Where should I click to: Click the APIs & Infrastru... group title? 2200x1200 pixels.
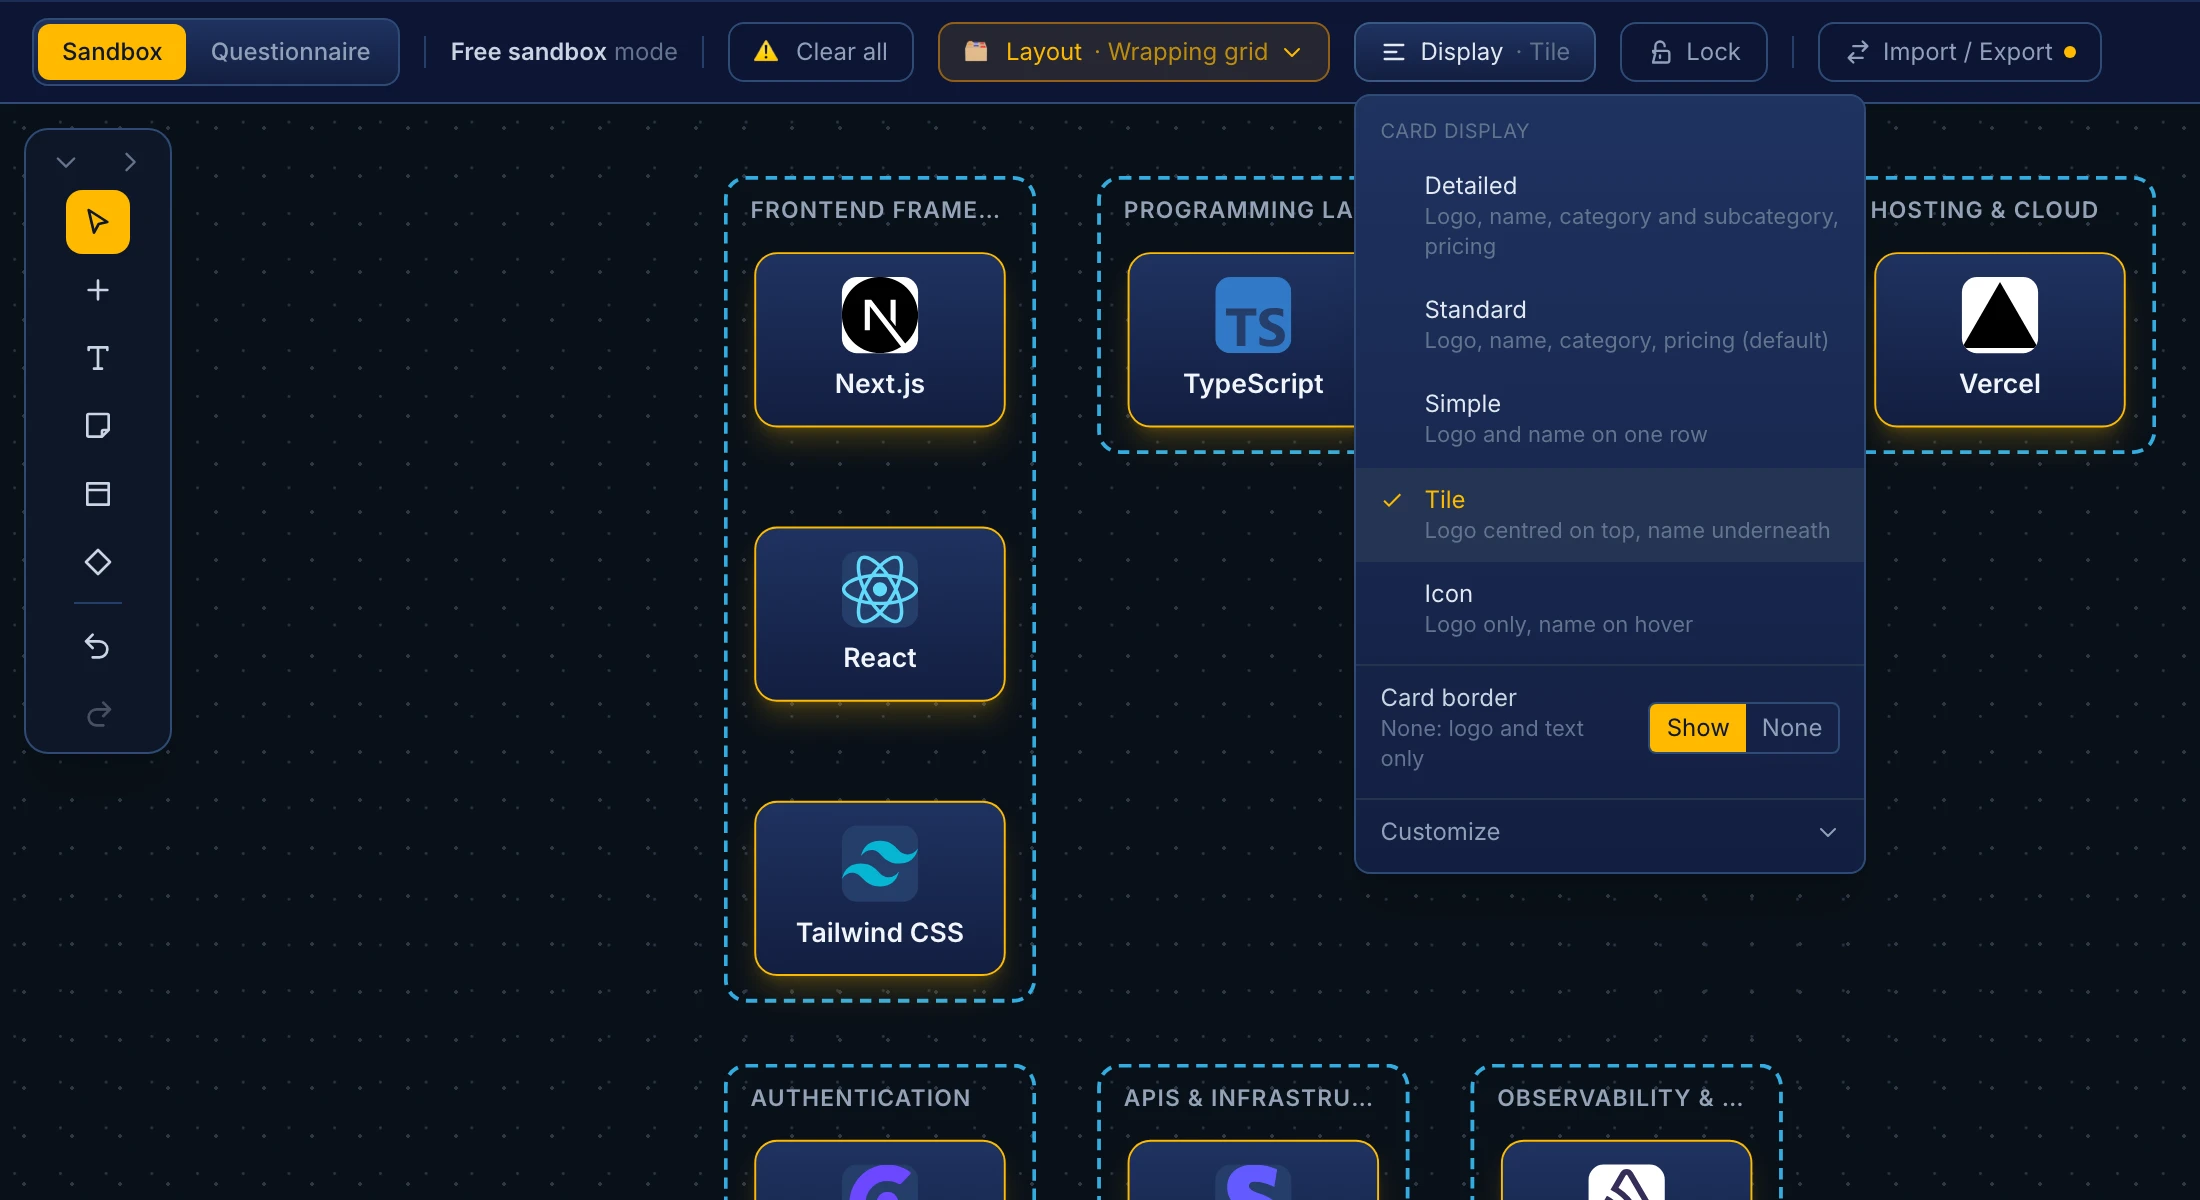tap(1248, 1098)
